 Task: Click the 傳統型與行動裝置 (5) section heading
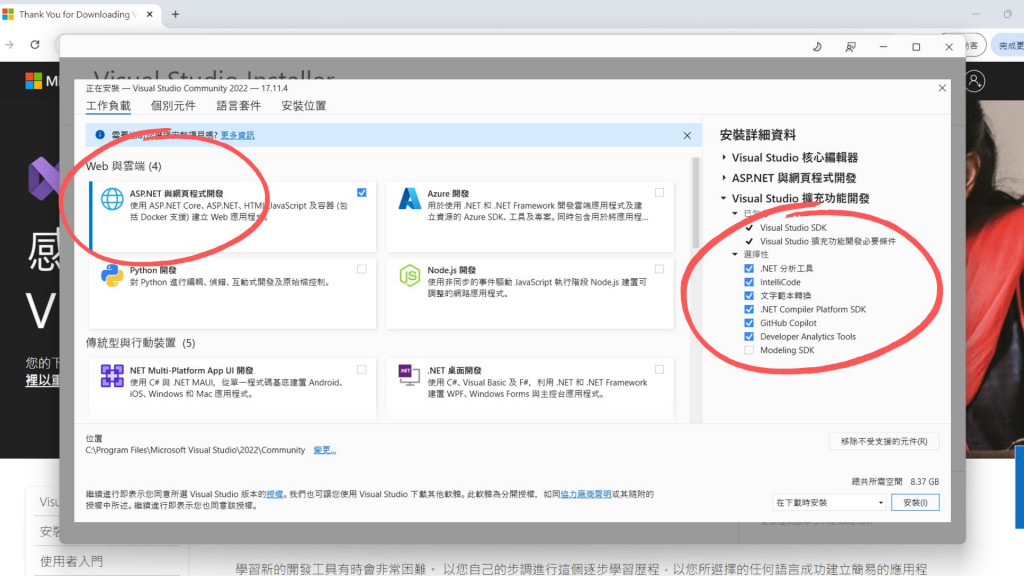[140, 343]
